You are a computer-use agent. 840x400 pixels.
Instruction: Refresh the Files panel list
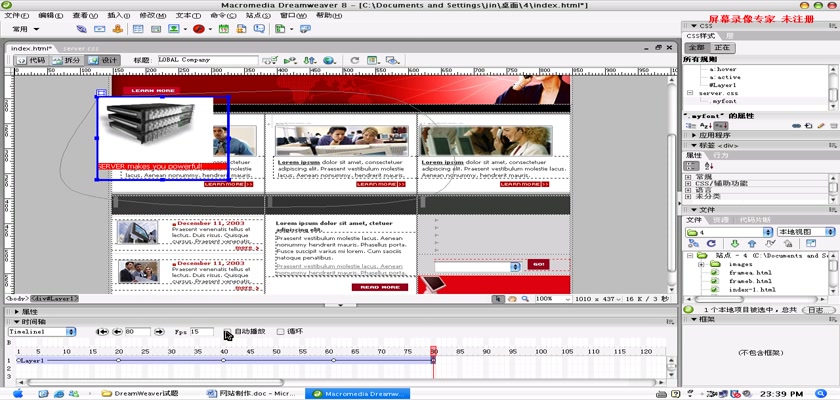click(x=711, y=244)
